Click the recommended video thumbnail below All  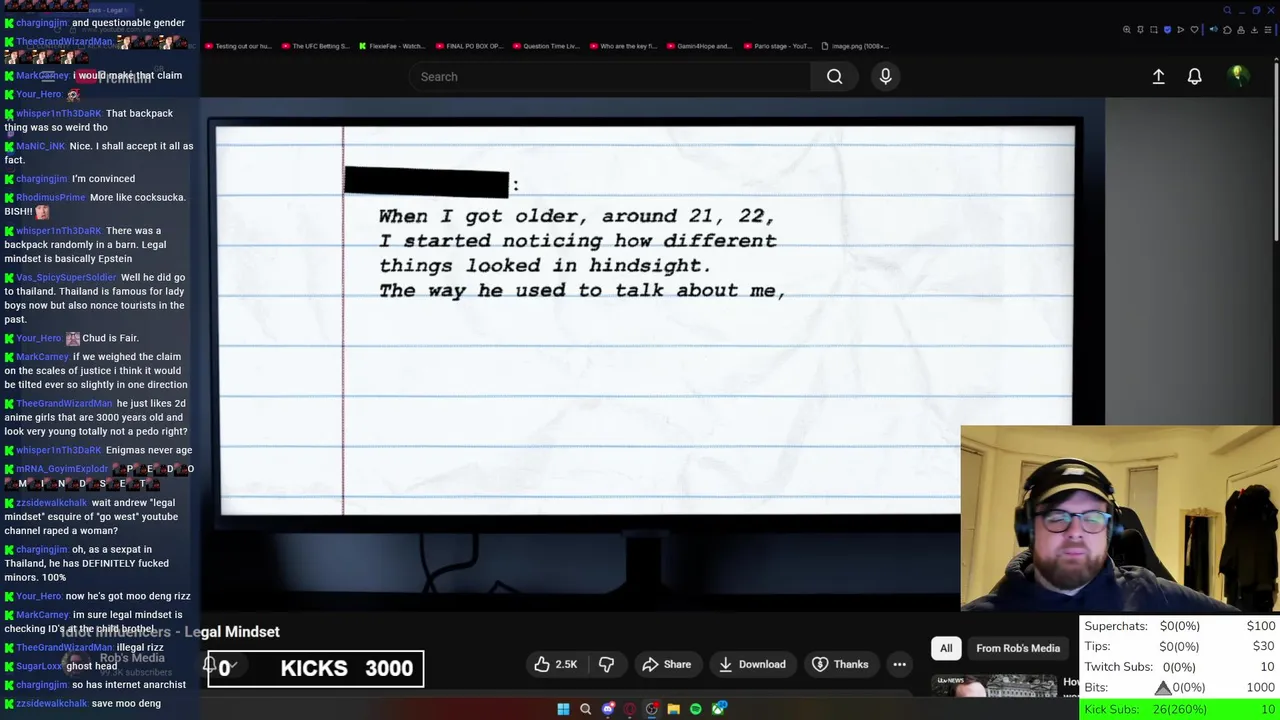[994, 686]
